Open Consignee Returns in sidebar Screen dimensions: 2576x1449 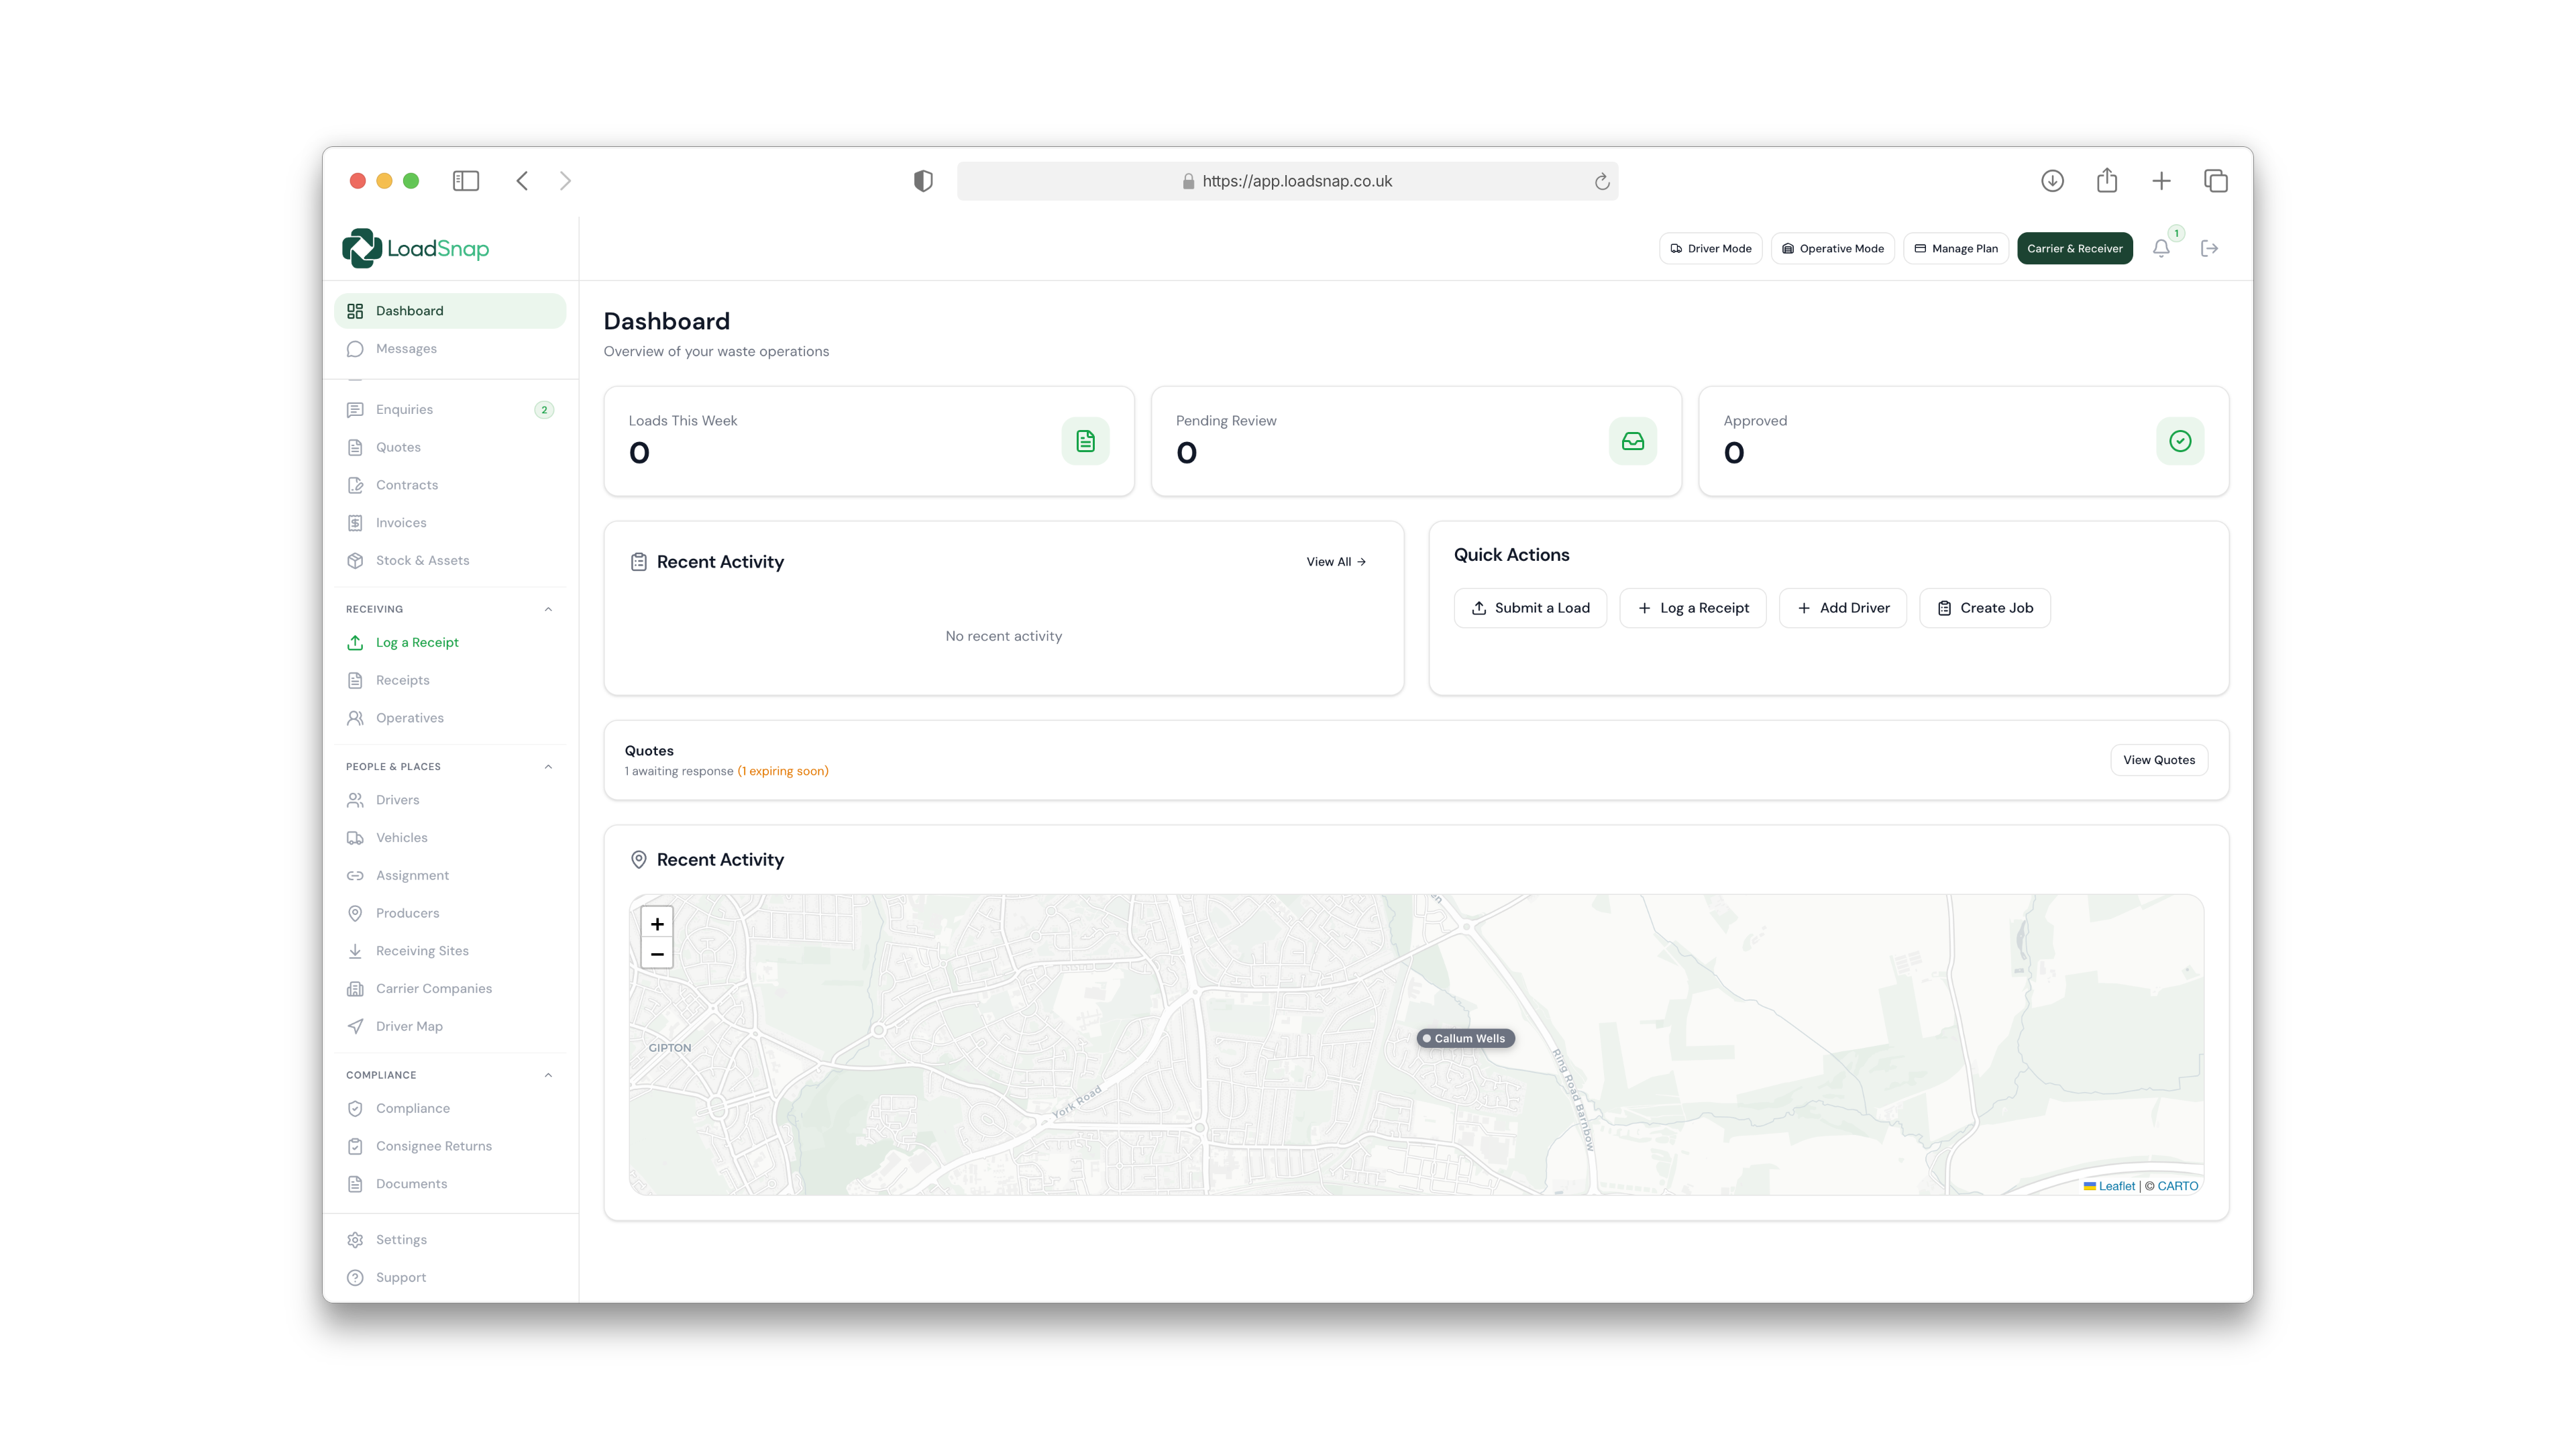tap(450, 1146)
